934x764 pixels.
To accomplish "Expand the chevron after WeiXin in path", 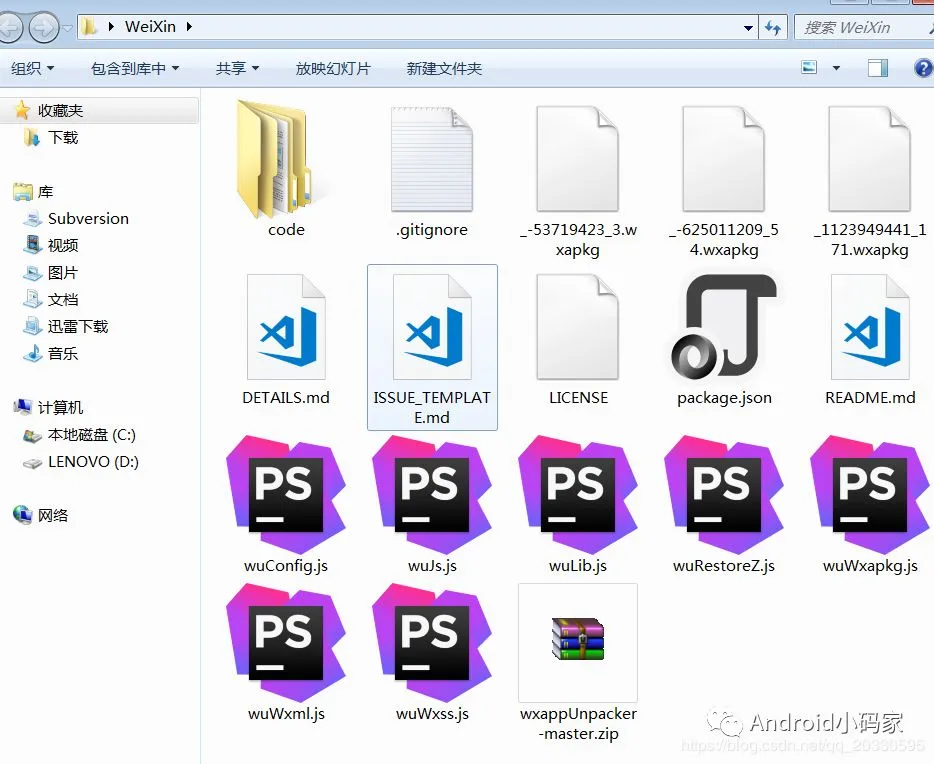I will [x=189, y=27].
